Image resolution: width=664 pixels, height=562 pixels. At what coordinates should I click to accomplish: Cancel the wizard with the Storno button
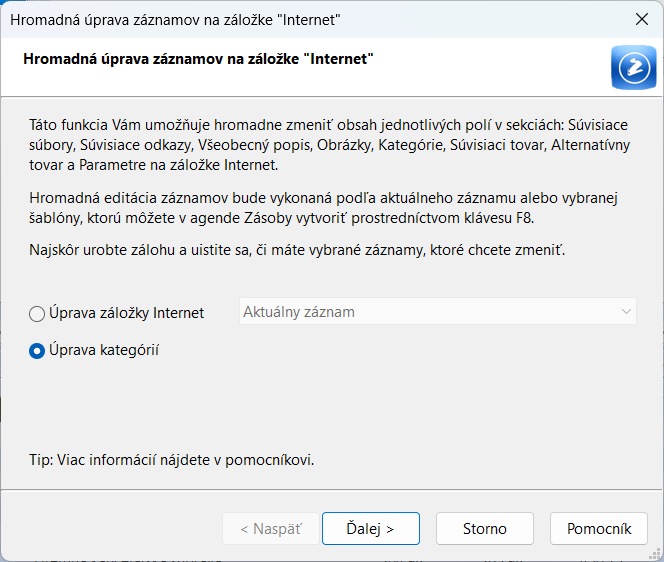click(x=484, y=528)
